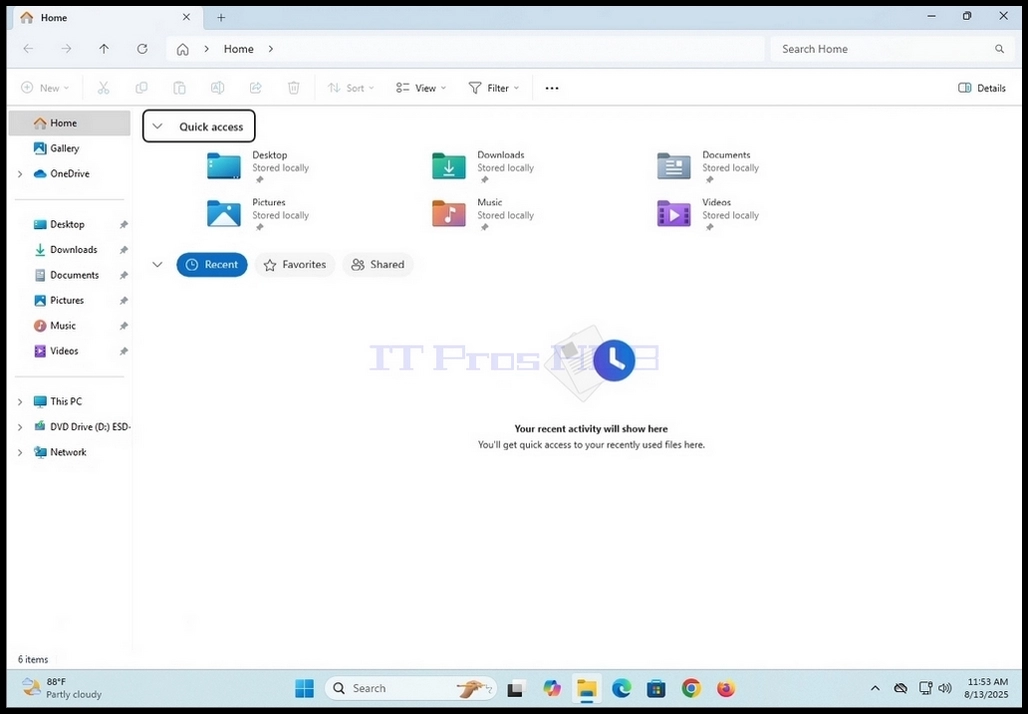Expand DVD Drive (D:) node
1028x714 pixels.
pos(20,427)
